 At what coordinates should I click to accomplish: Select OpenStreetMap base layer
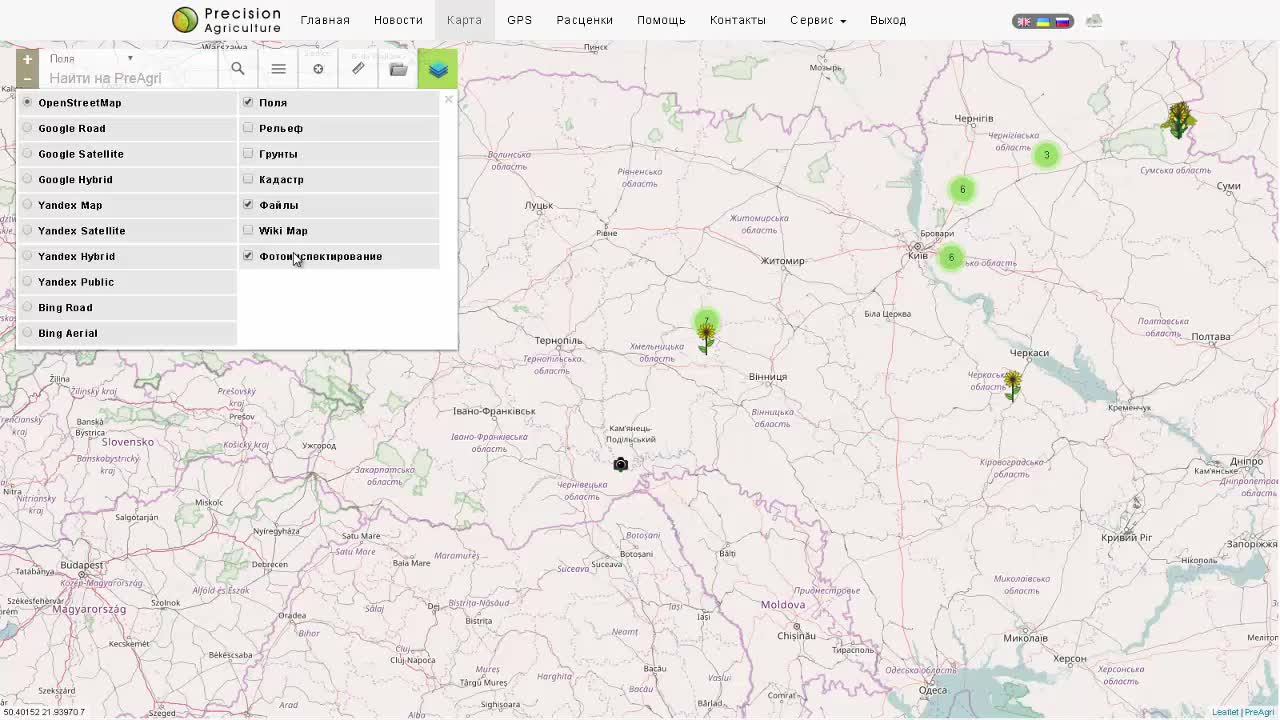(x=127, y=103)
